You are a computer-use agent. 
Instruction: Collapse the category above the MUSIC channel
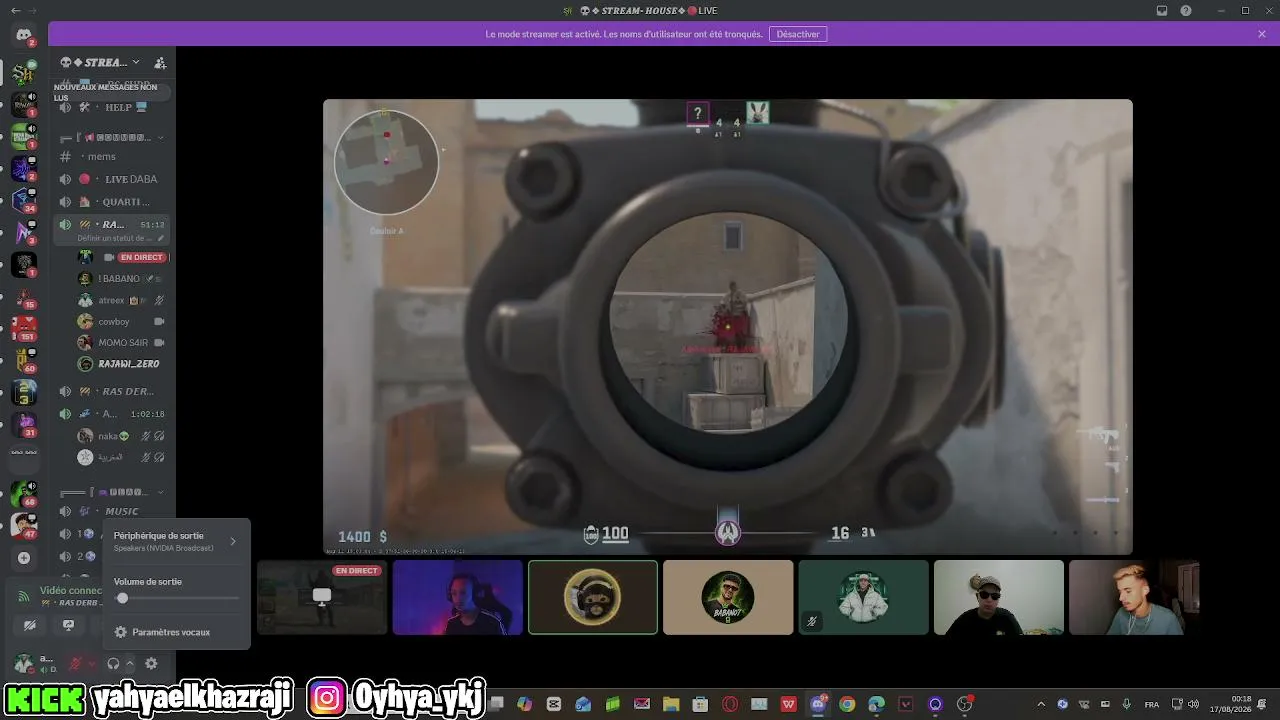click(x=112, y=492)
